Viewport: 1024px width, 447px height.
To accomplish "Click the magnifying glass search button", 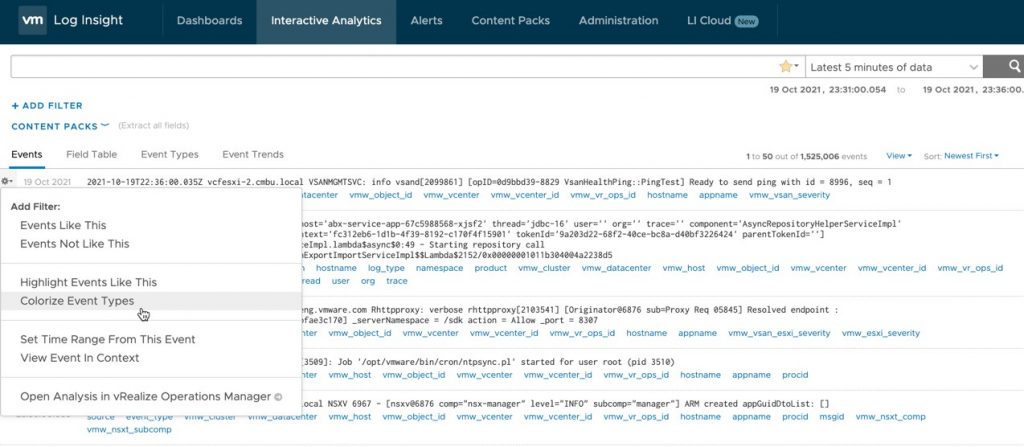I will 1002,67.
